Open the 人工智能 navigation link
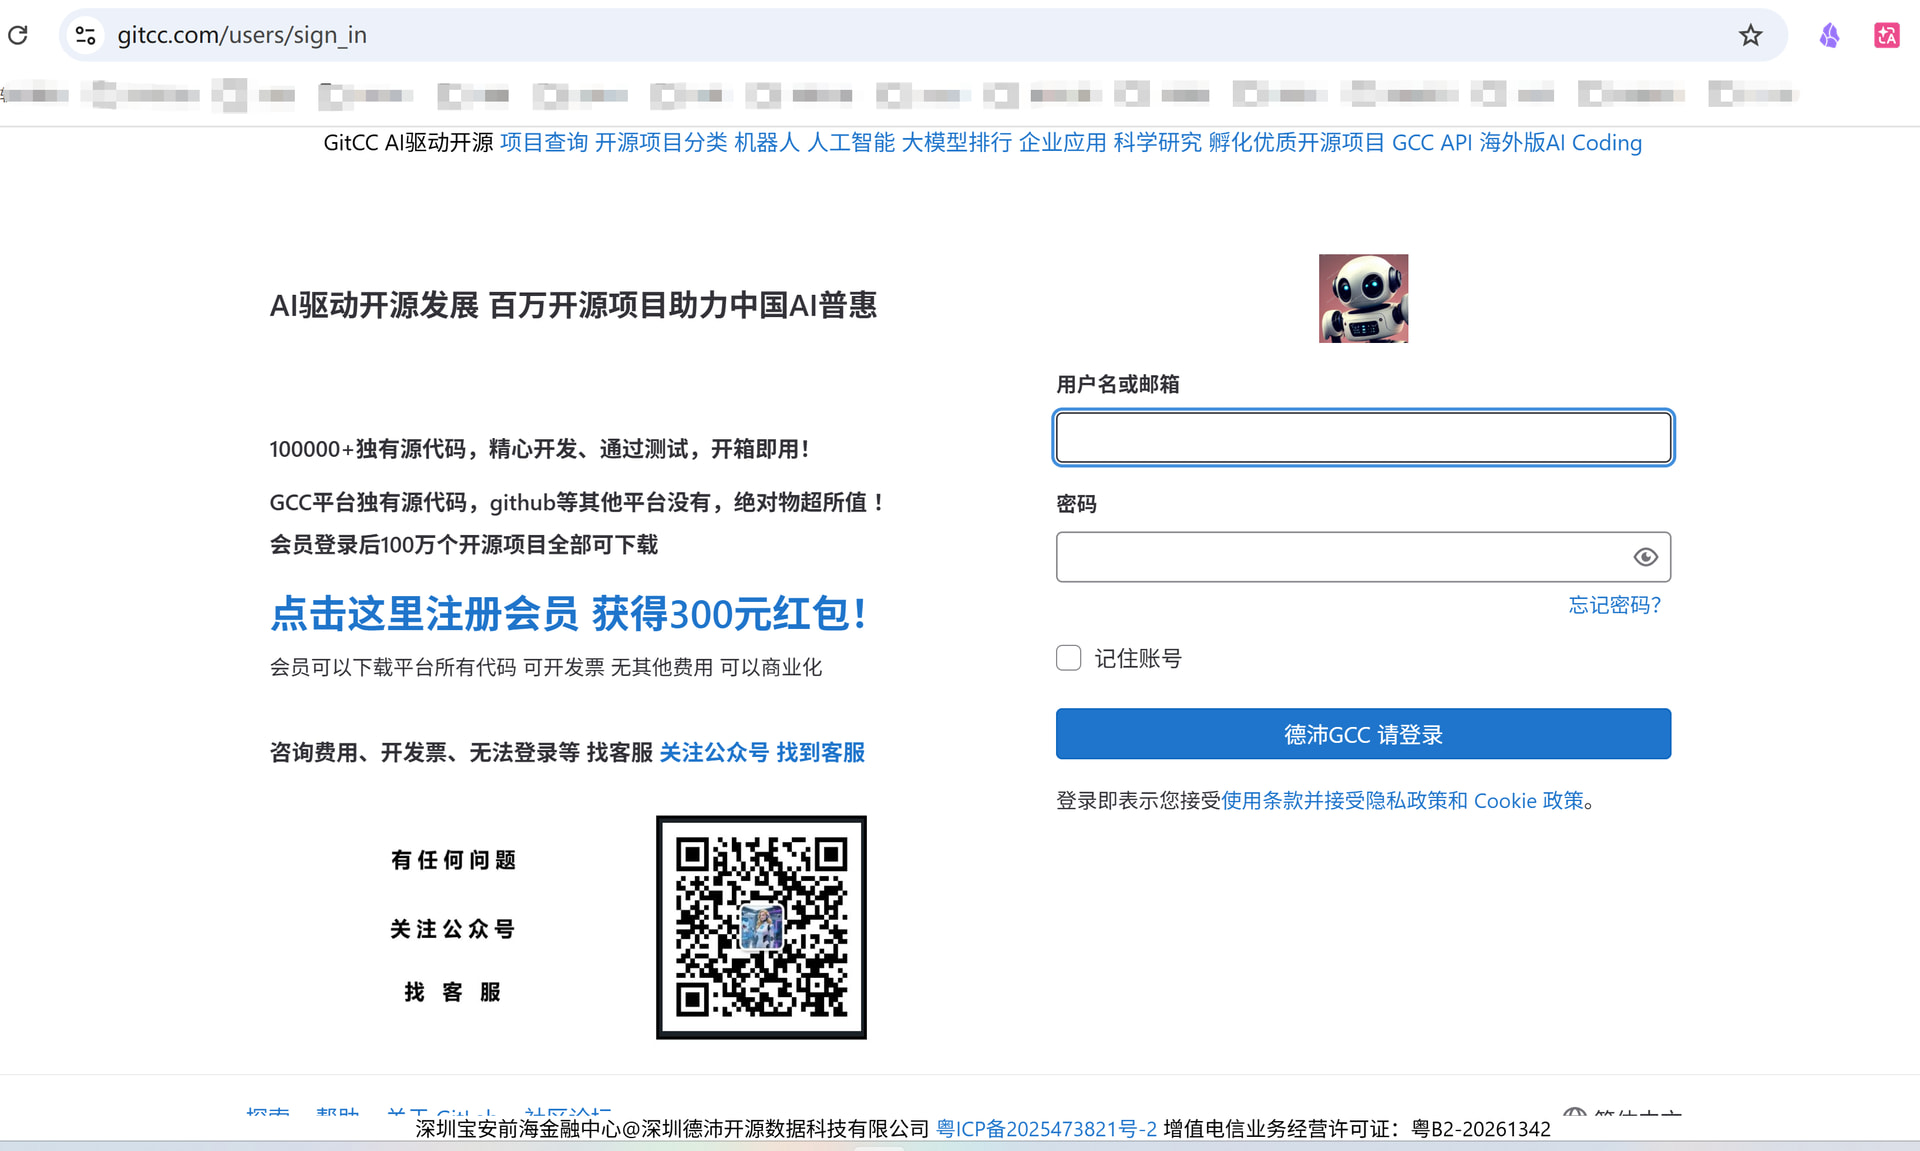1920x1151 pixels. pos(851,143)
